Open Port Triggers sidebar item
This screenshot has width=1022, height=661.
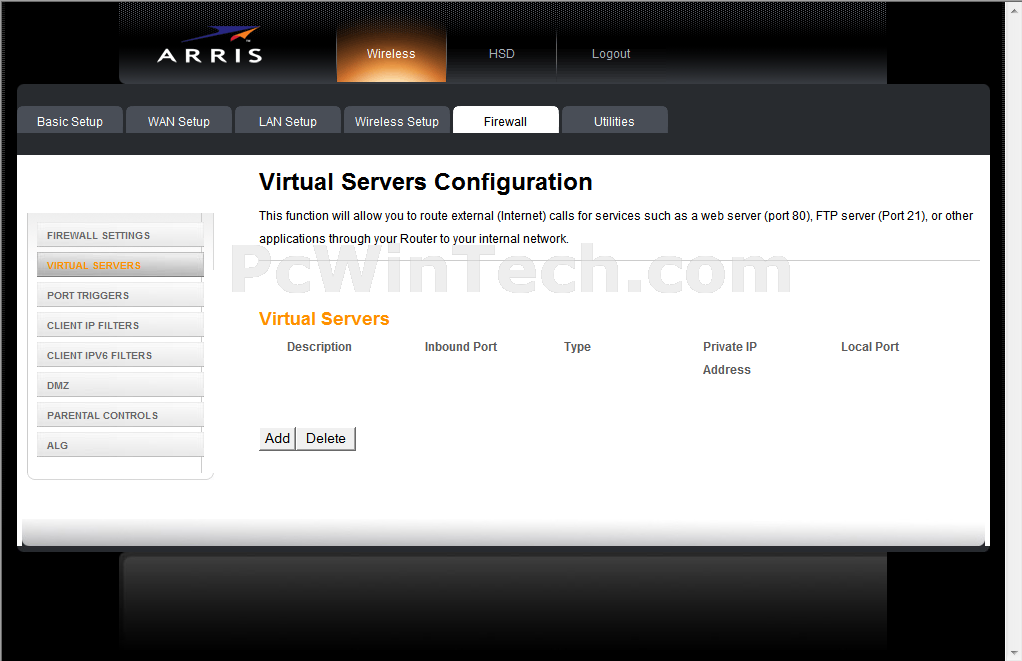[x=120, y=295]
